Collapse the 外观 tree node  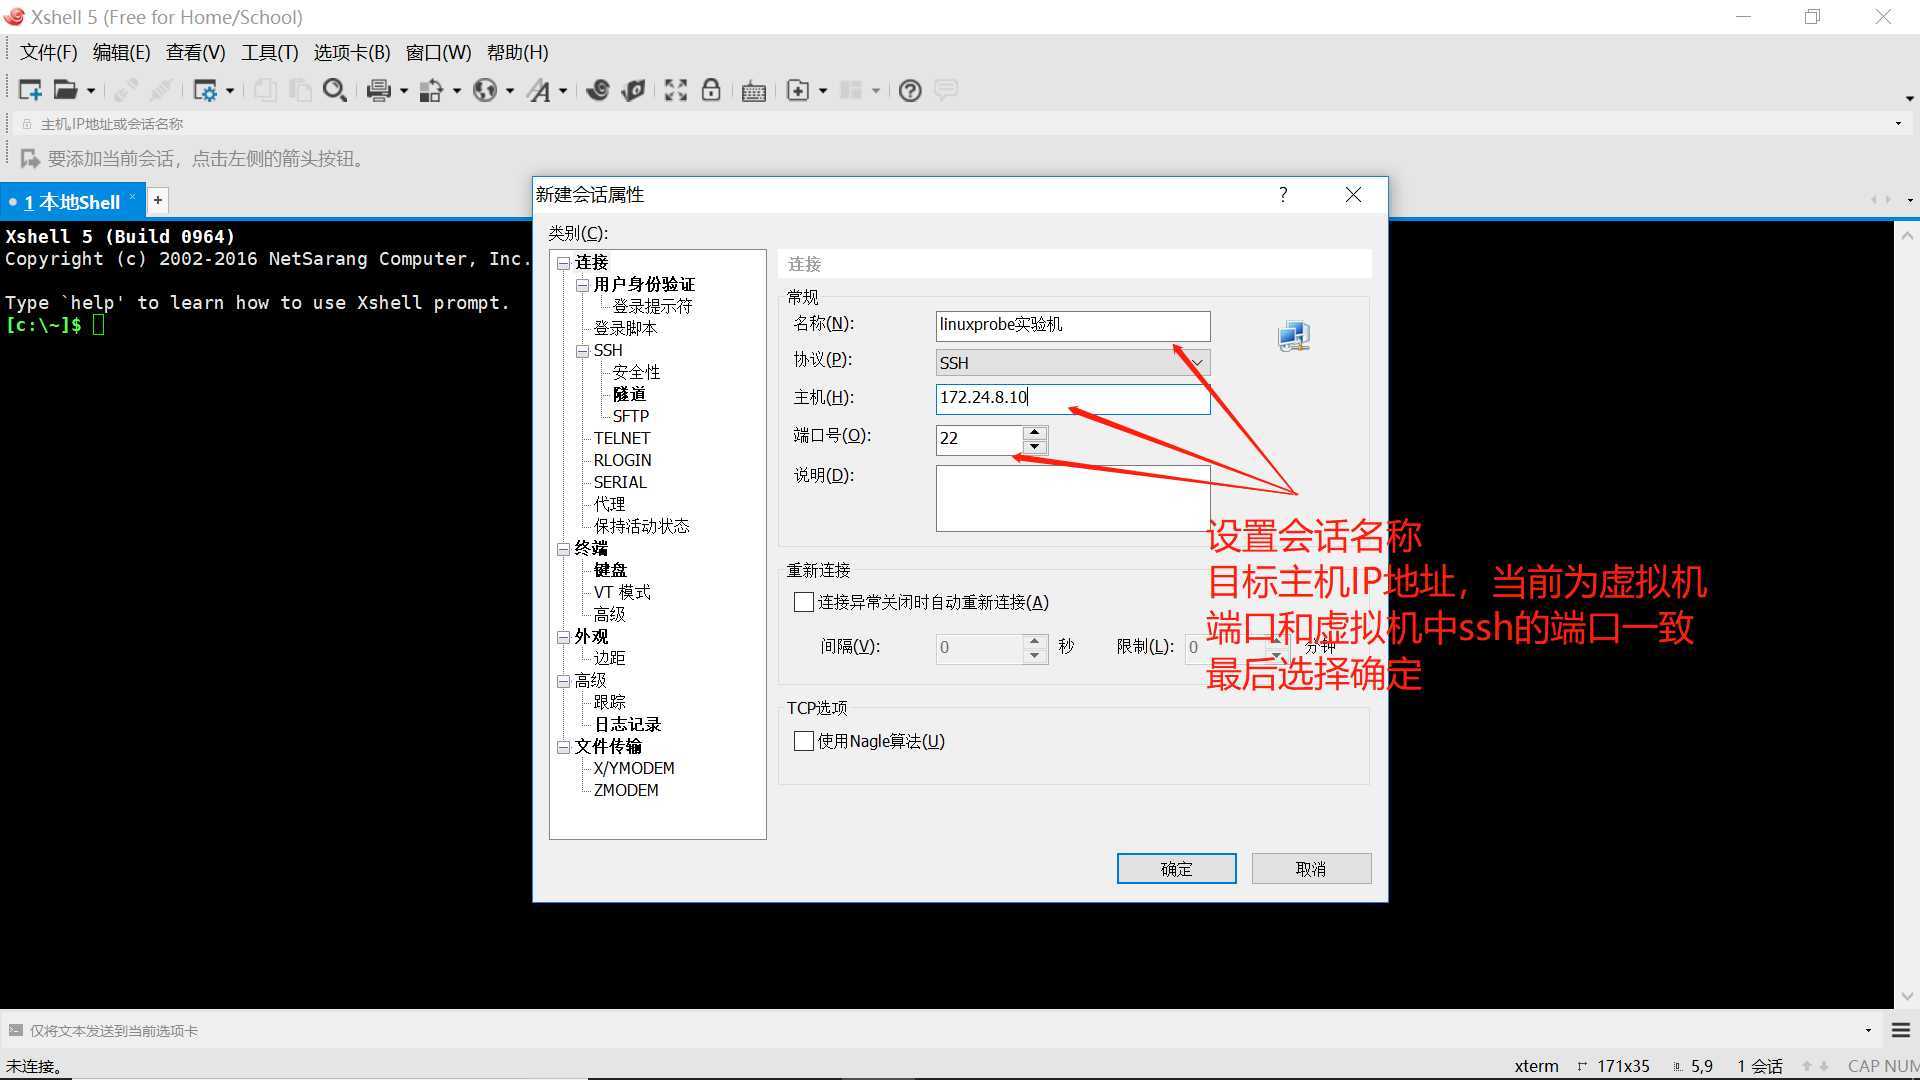point(563,637)
